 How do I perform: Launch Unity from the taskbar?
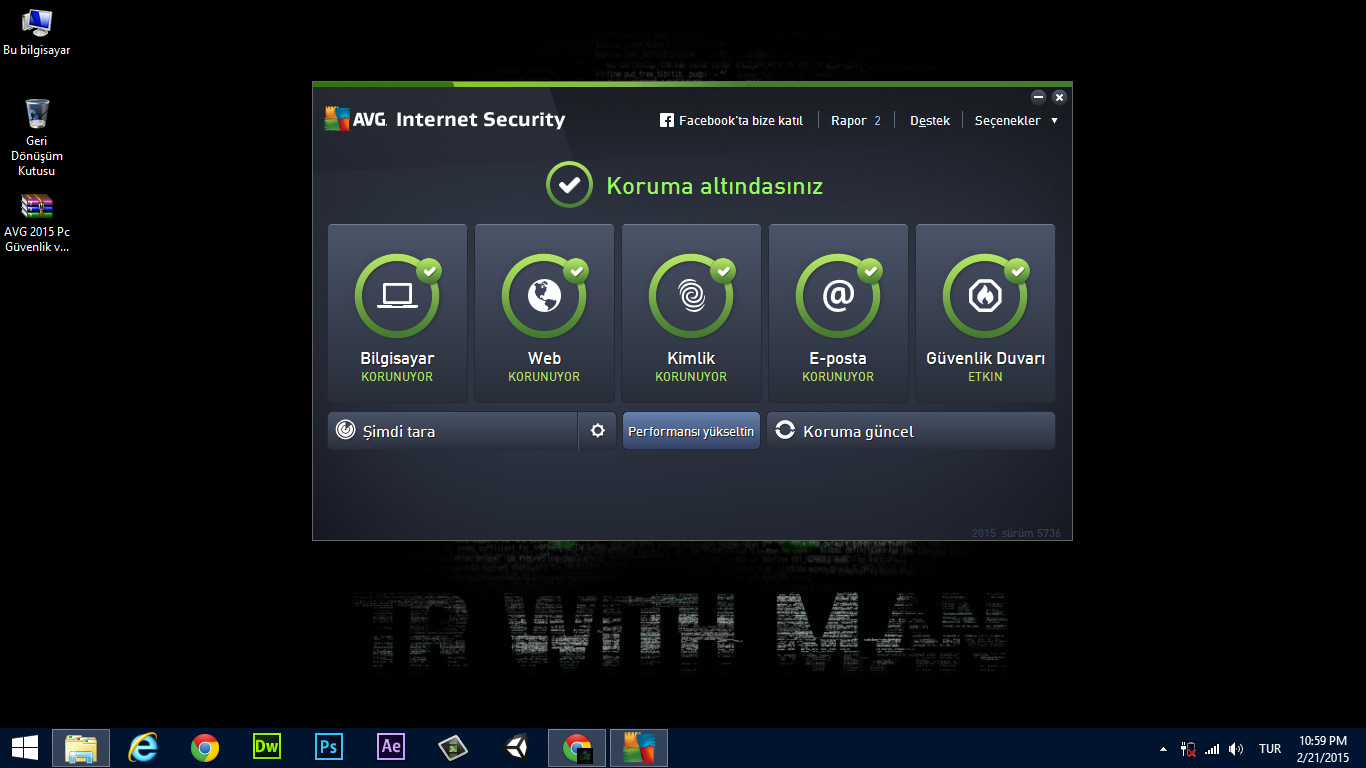coord(516,747)
